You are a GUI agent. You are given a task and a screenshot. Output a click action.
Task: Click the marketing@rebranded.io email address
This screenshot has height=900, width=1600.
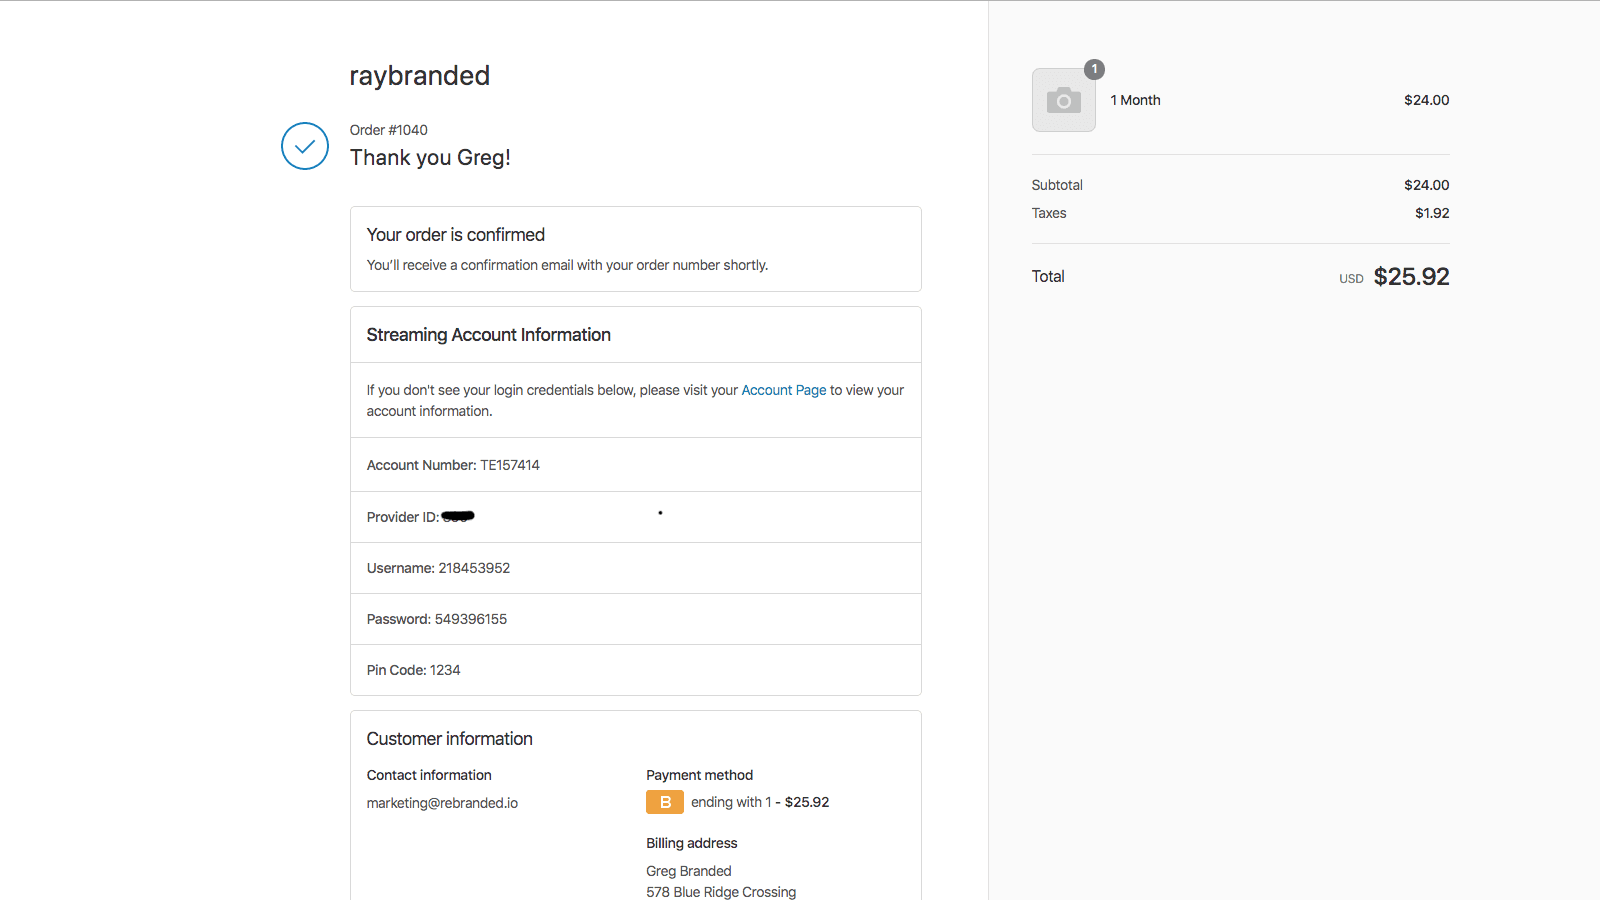tap(441, 802)
